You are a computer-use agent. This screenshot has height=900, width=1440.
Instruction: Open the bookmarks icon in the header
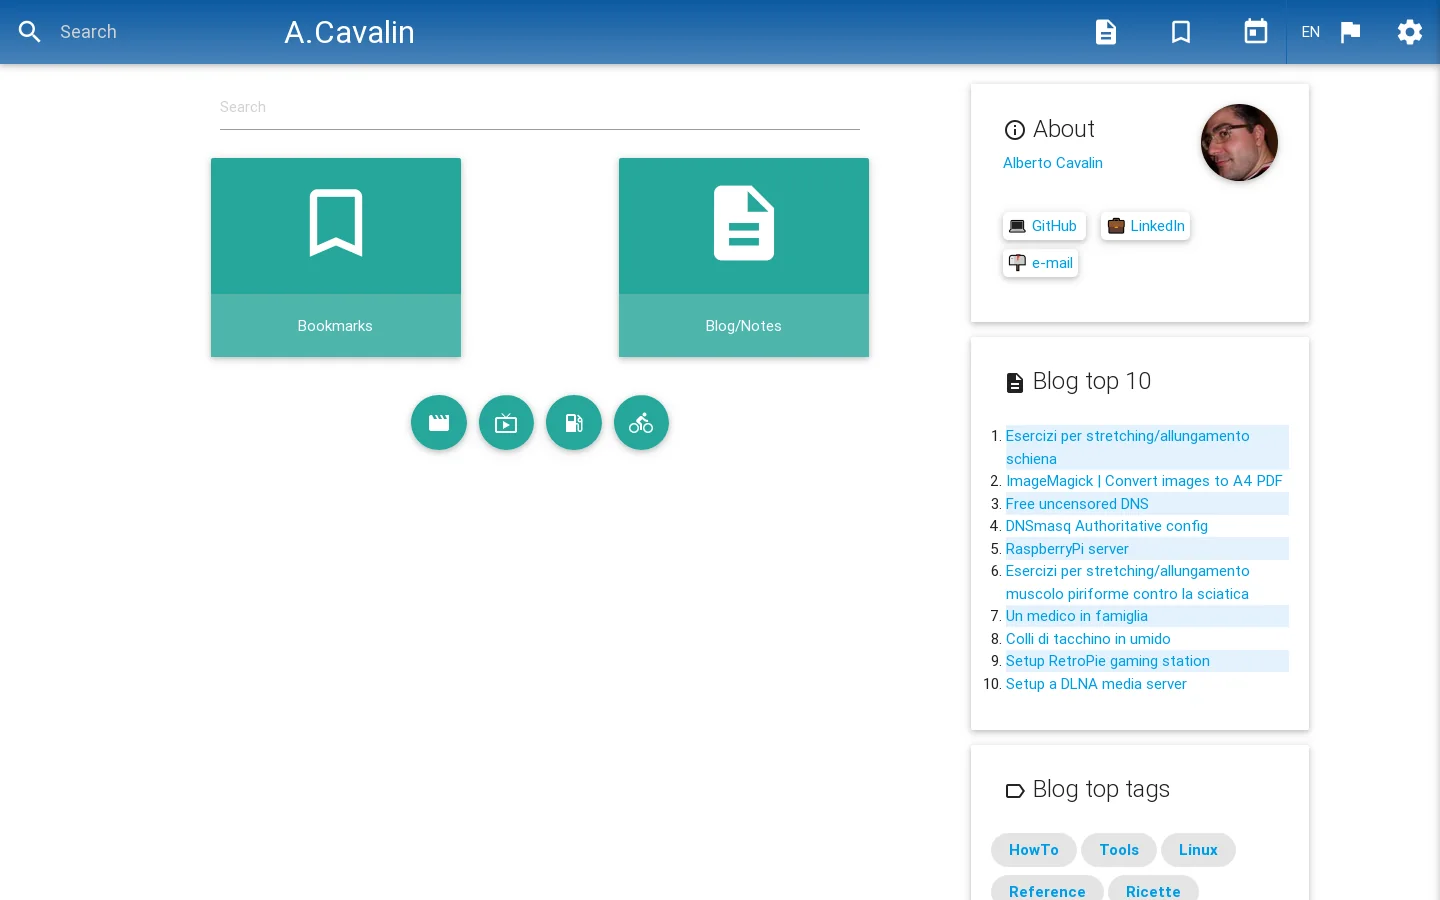click(x=1181, y=32)
